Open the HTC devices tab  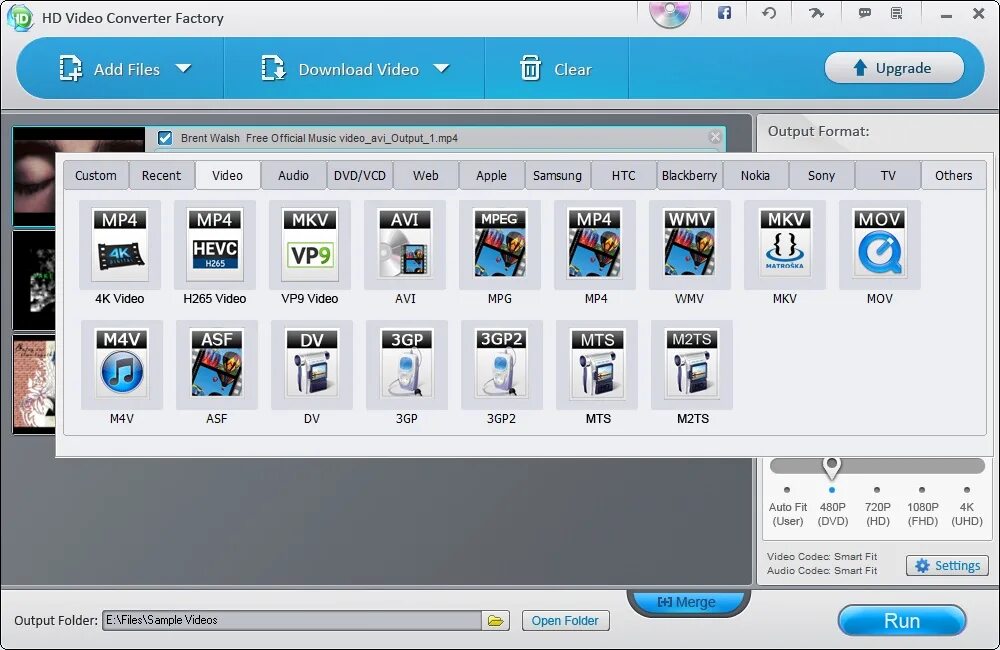pos(624,175)
